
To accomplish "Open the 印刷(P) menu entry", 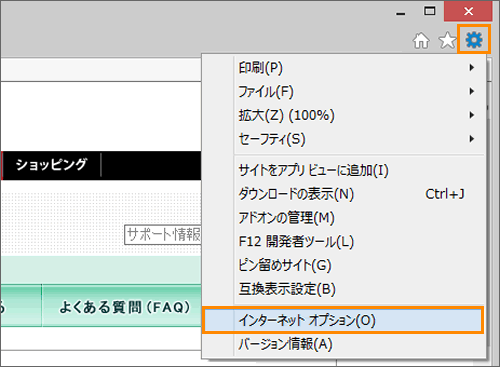I will tap(343, 68).
